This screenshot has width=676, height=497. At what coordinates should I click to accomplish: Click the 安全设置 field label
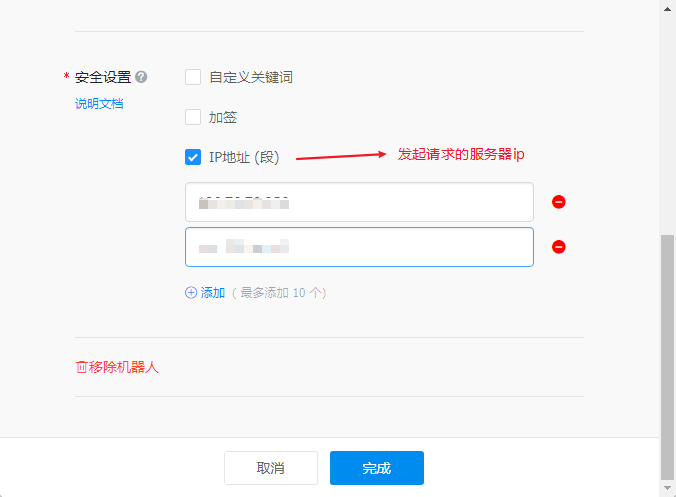(103, 78)
